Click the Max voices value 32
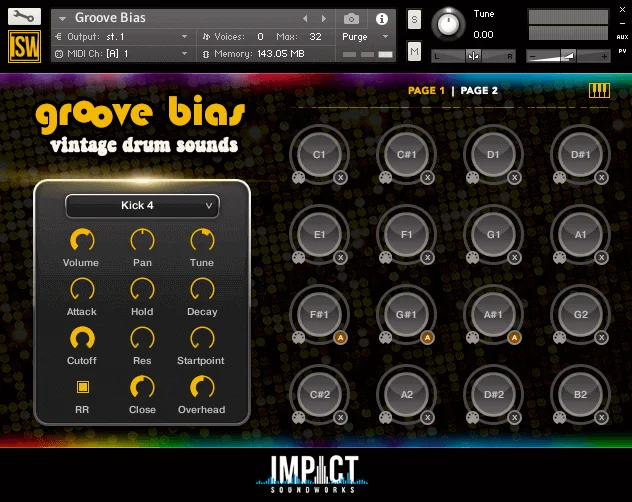This screenshot has width=632, height=502. 315,37
